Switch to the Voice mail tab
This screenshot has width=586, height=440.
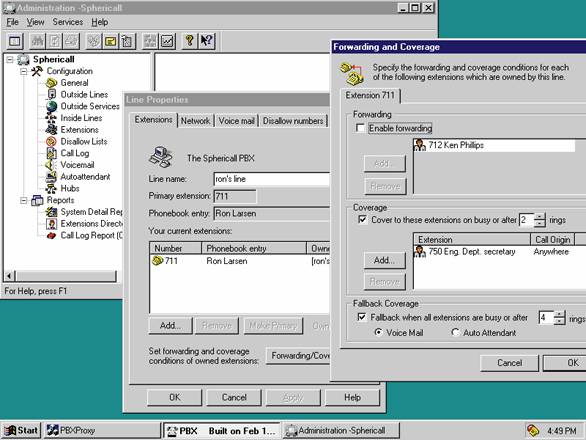tap(236, 121)
